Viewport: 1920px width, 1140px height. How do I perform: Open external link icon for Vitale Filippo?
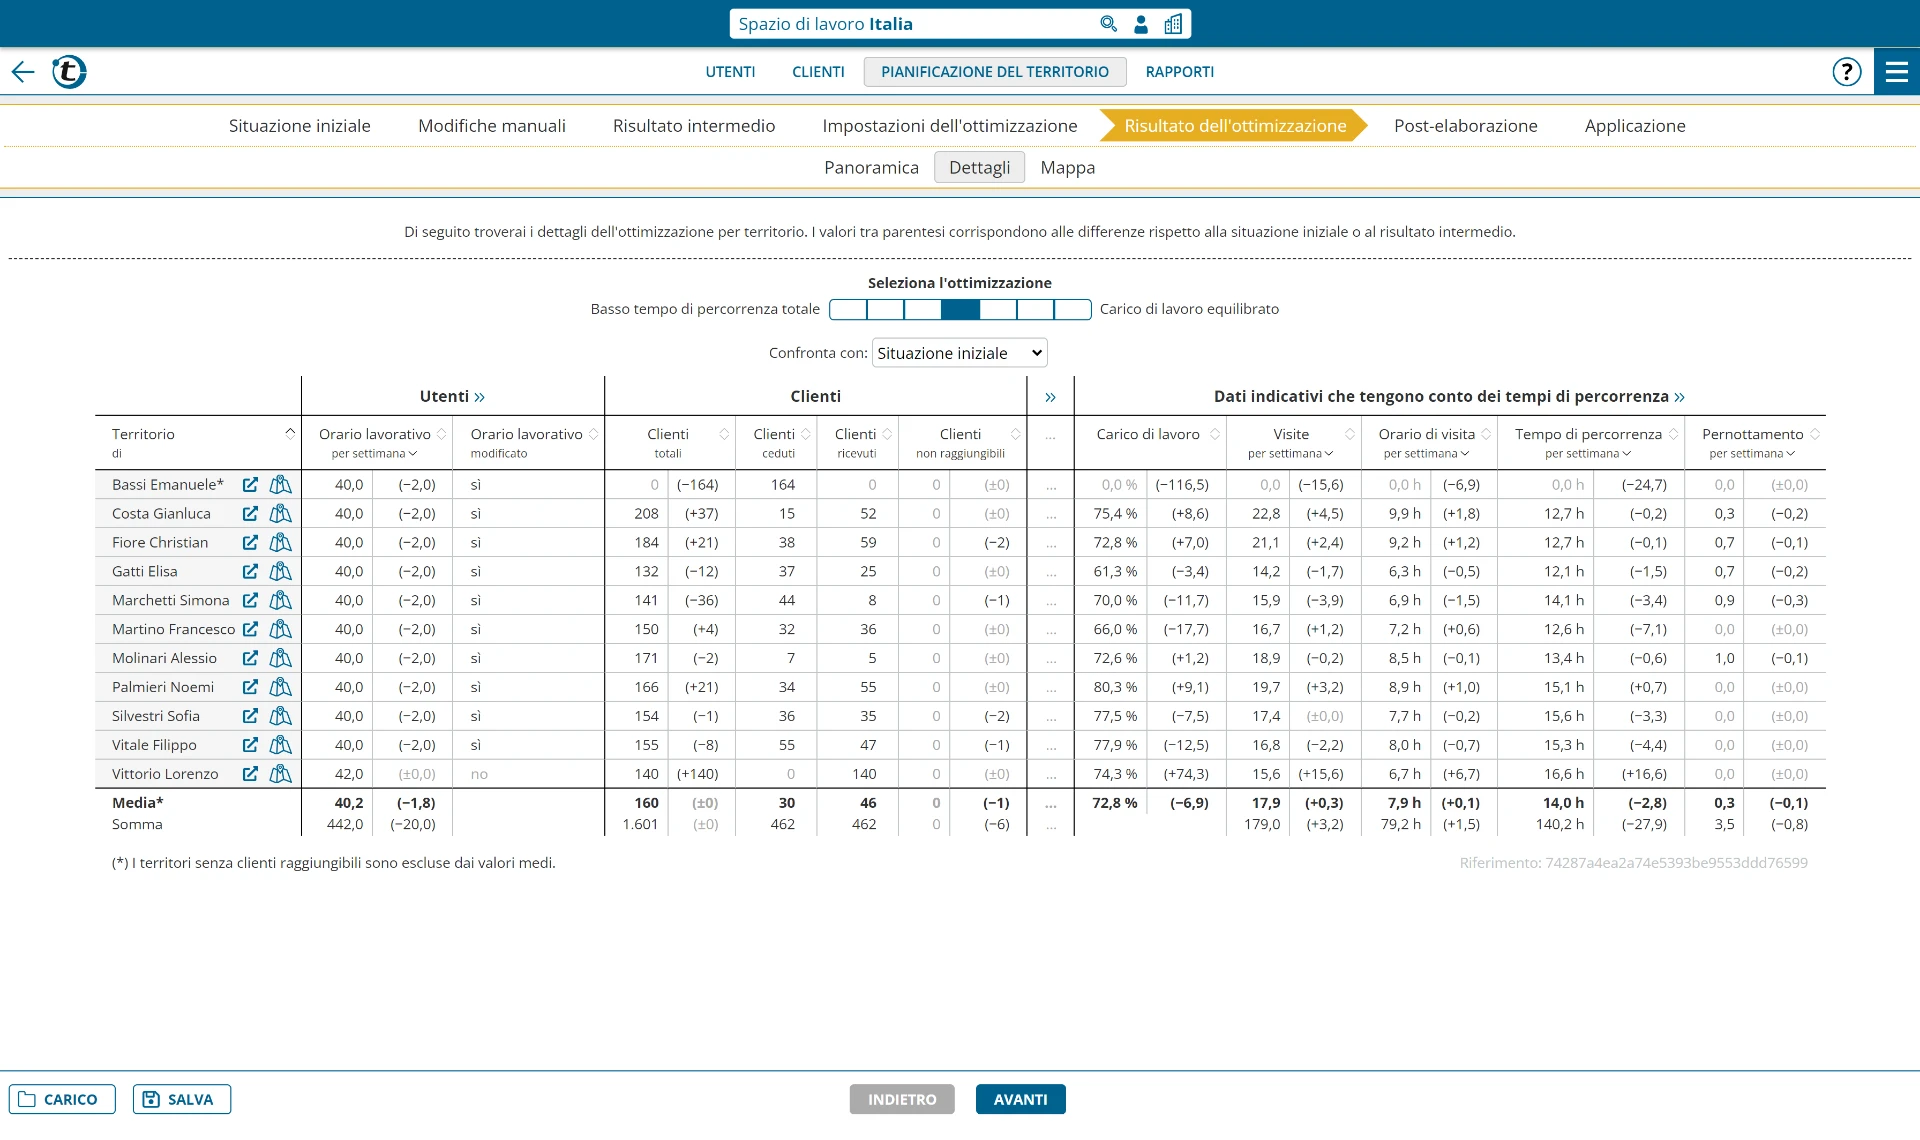pos(250,746)
